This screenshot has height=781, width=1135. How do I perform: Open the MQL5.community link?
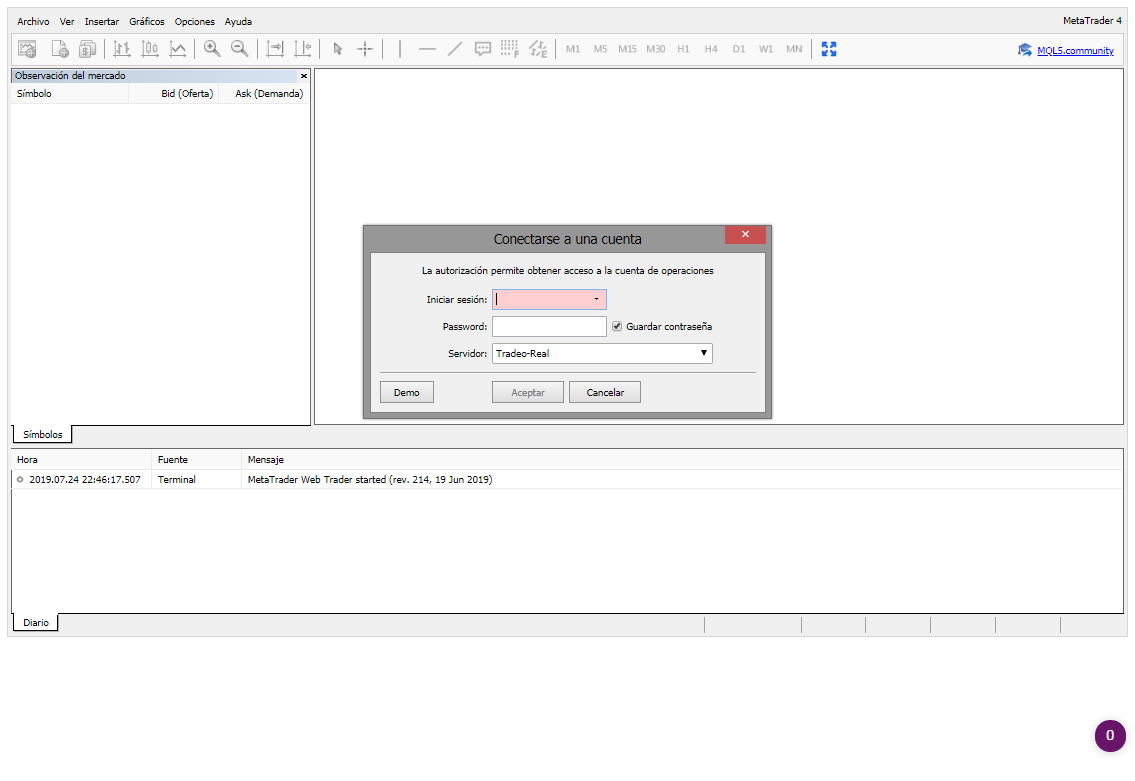coord(1075,51)
